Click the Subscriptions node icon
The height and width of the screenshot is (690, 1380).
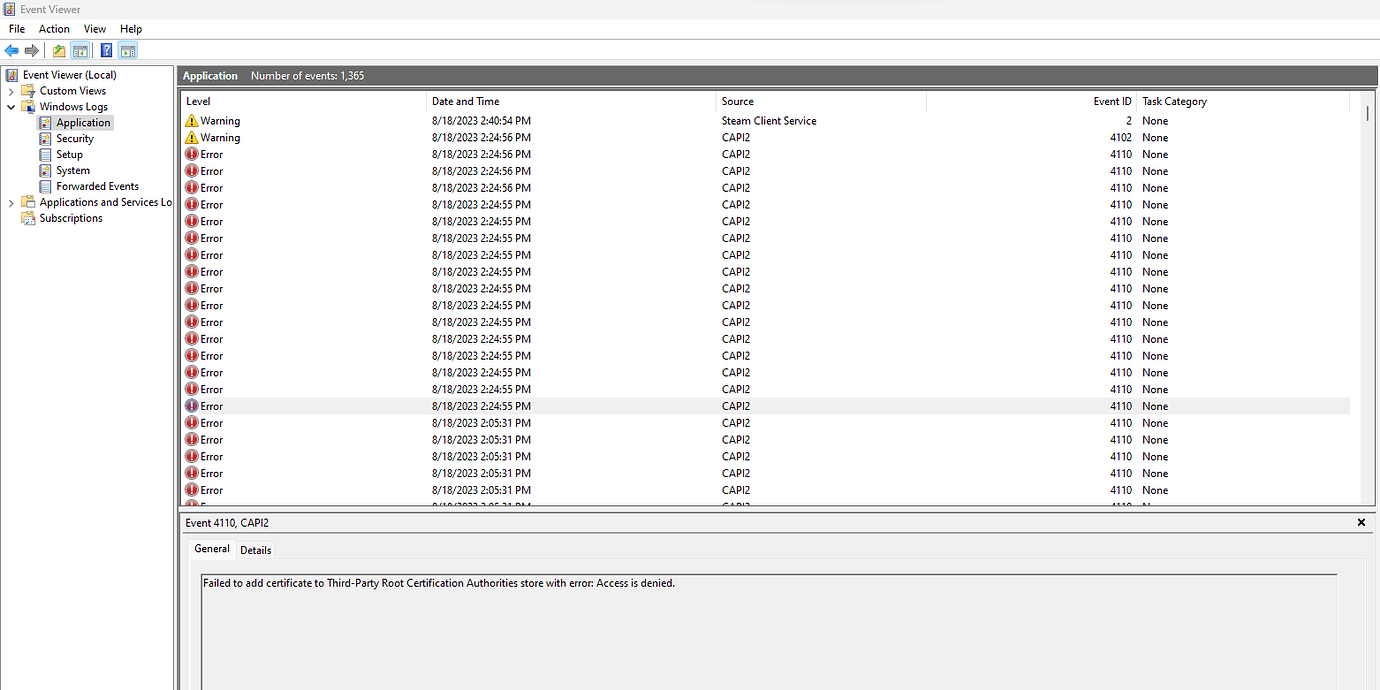[28, 218]
